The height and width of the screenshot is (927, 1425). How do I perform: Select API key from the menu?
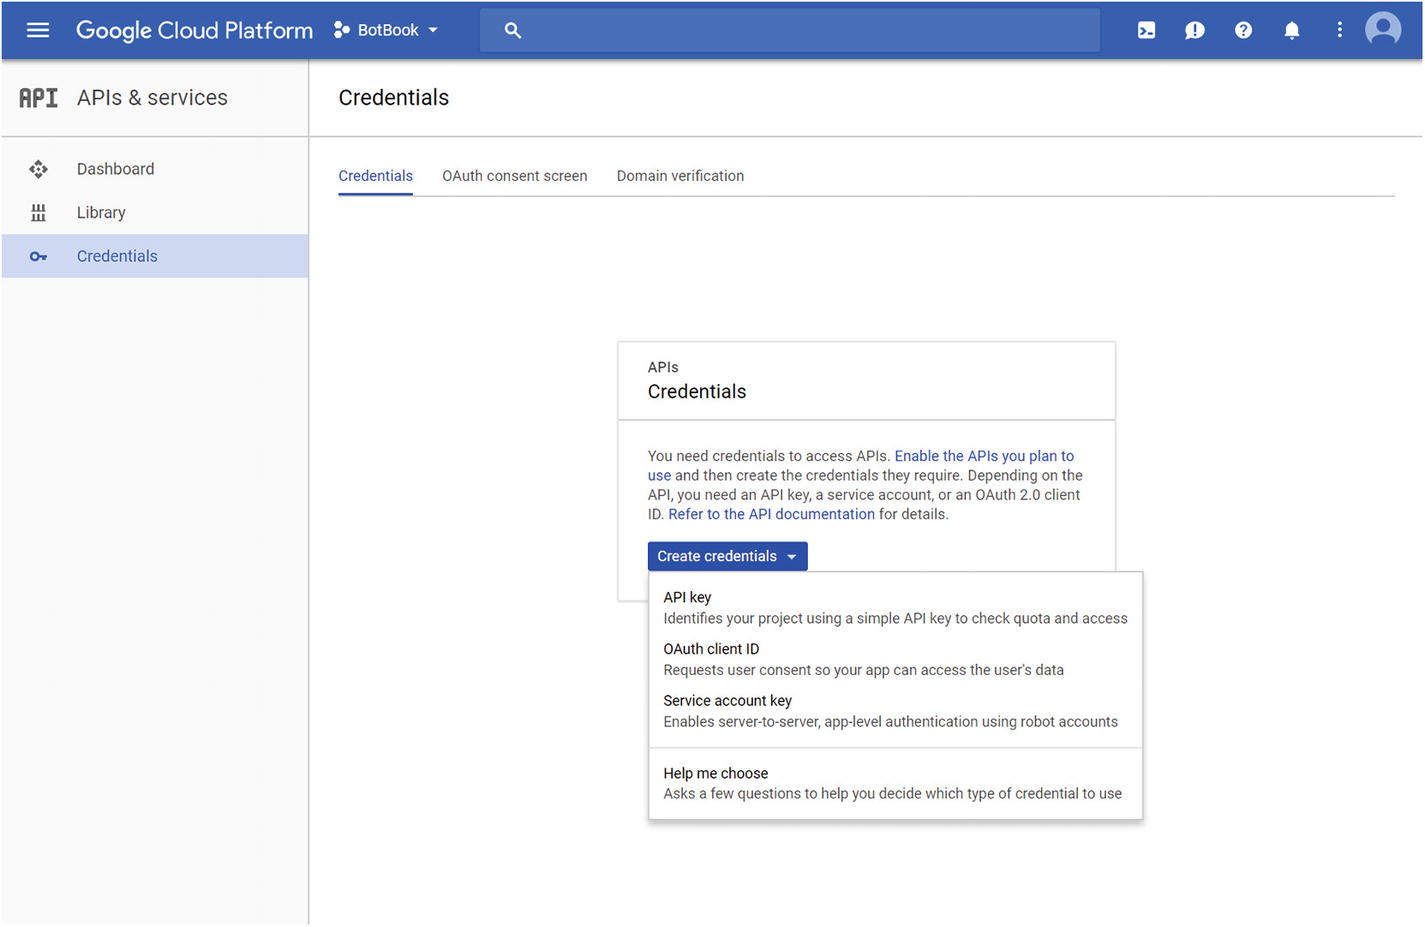(687, 597)
